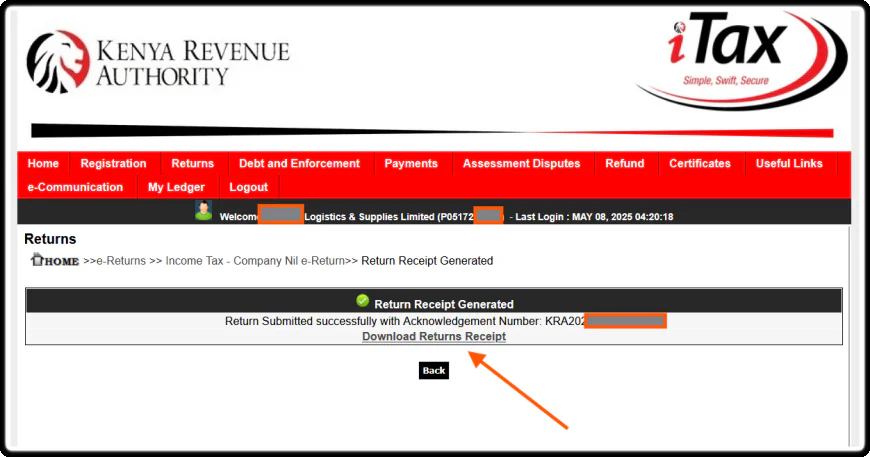
Task: Open Debt and Enforcement menu
Action: [300, 163]
